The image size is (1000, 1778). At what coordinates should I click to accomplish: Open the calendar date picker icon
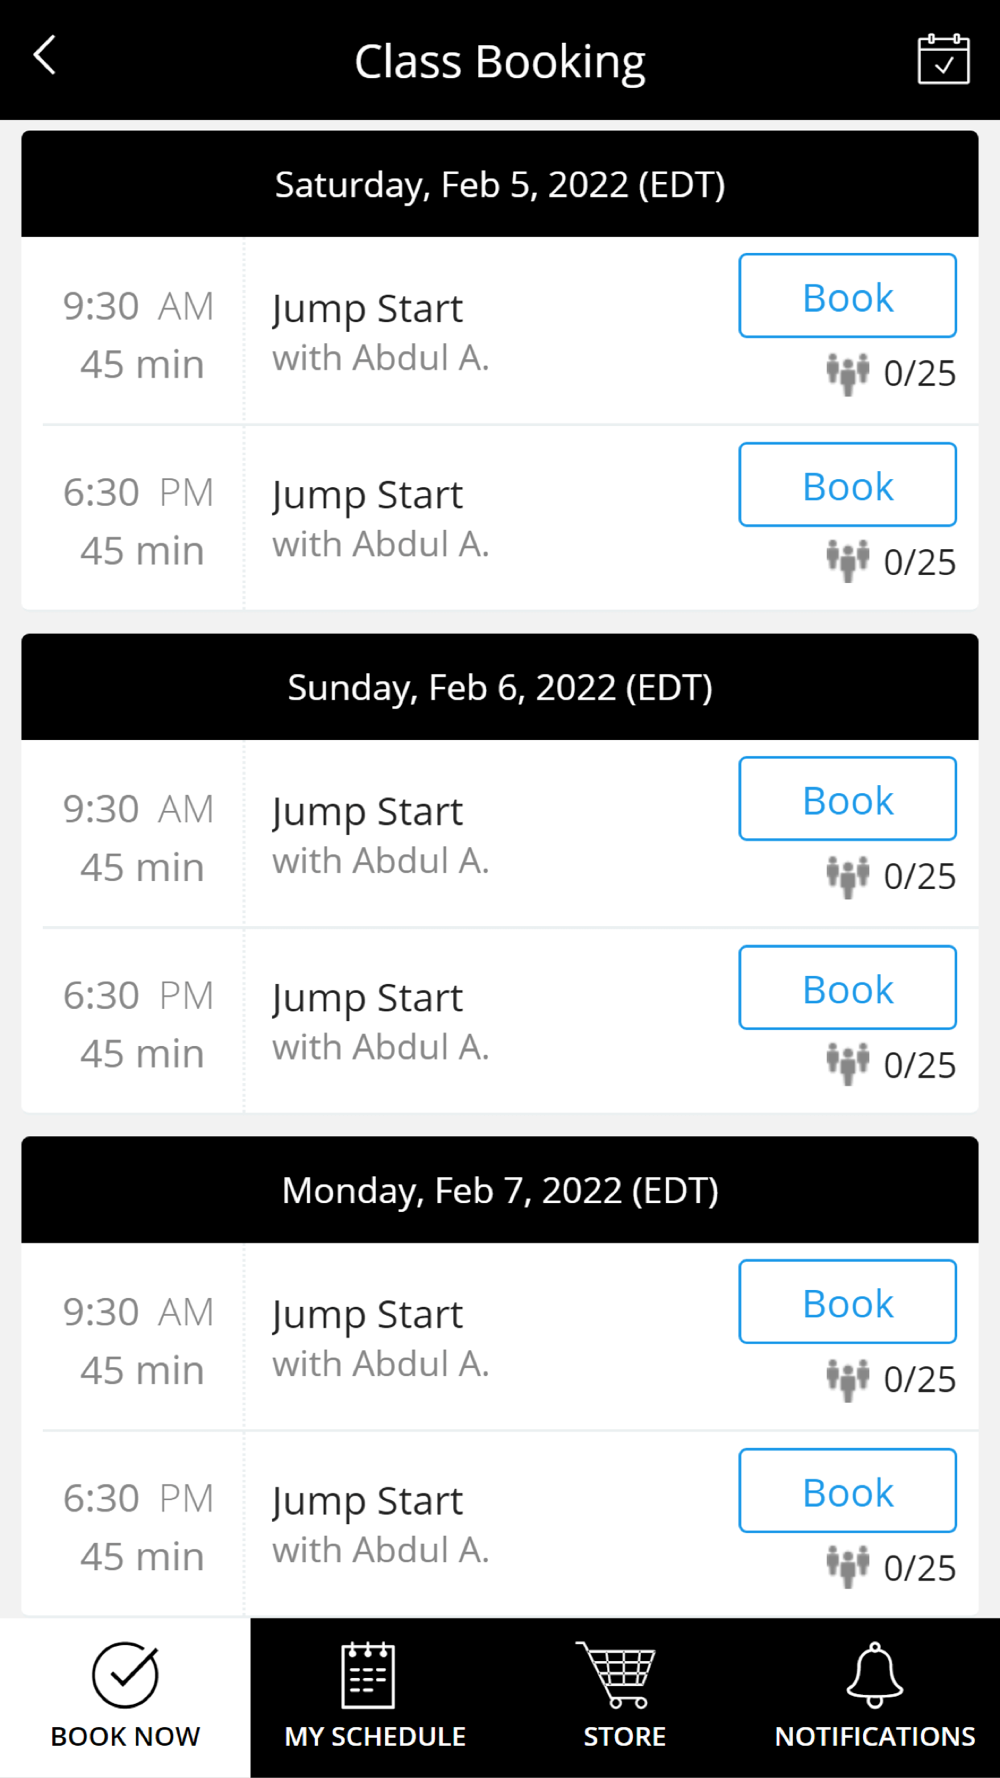pos(943,60)
